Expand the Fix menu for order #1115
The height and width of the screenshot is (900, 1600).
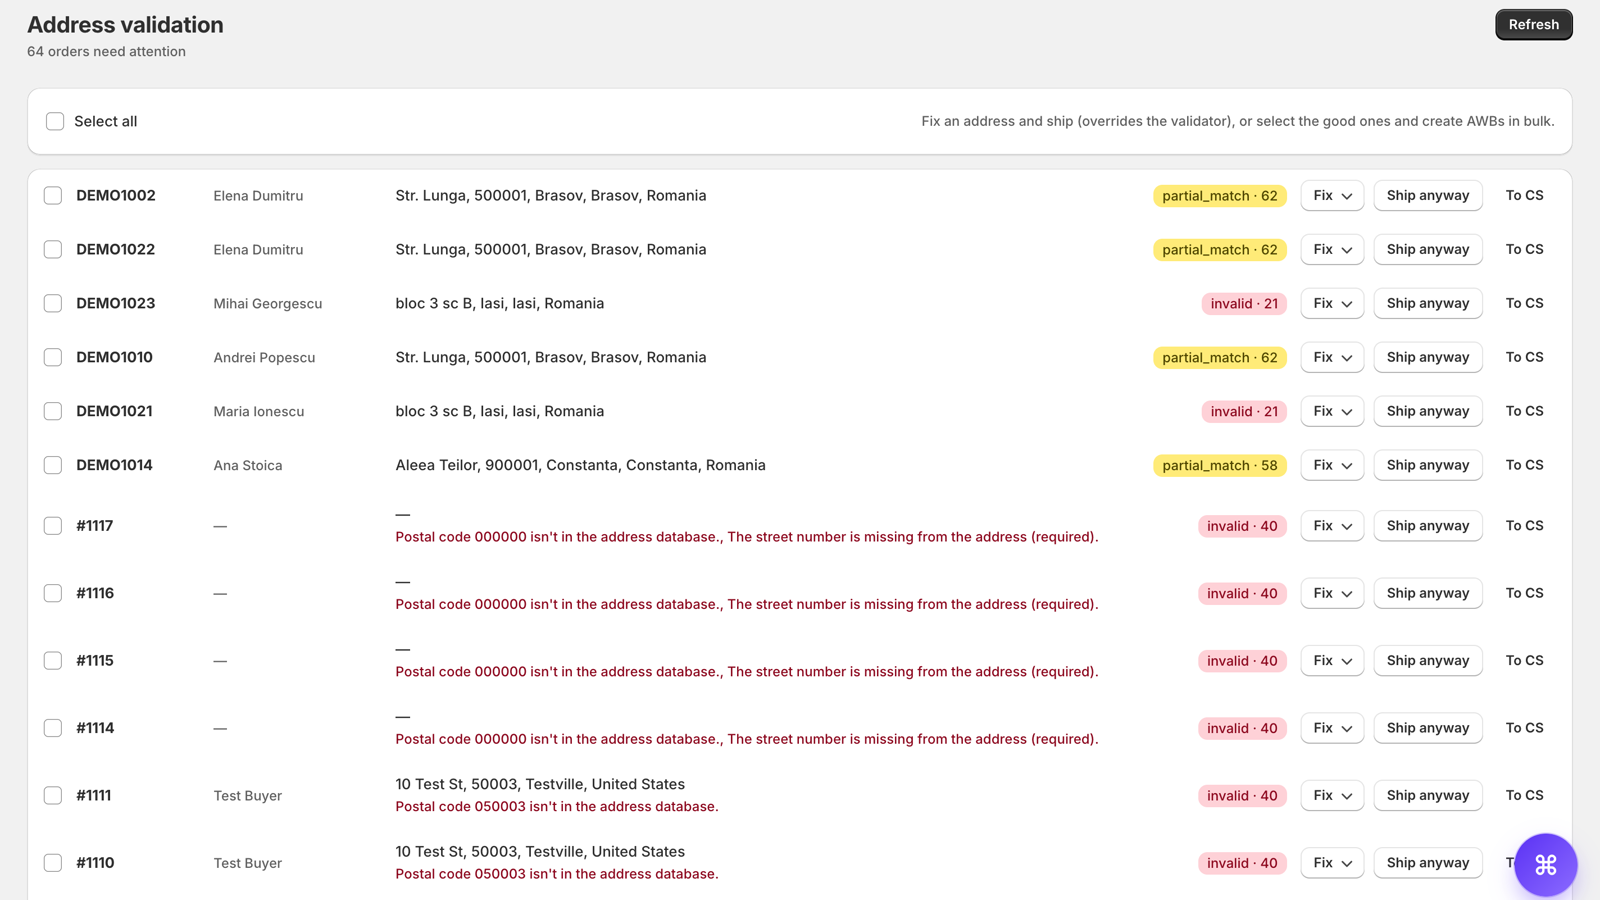coord(1332,661)
